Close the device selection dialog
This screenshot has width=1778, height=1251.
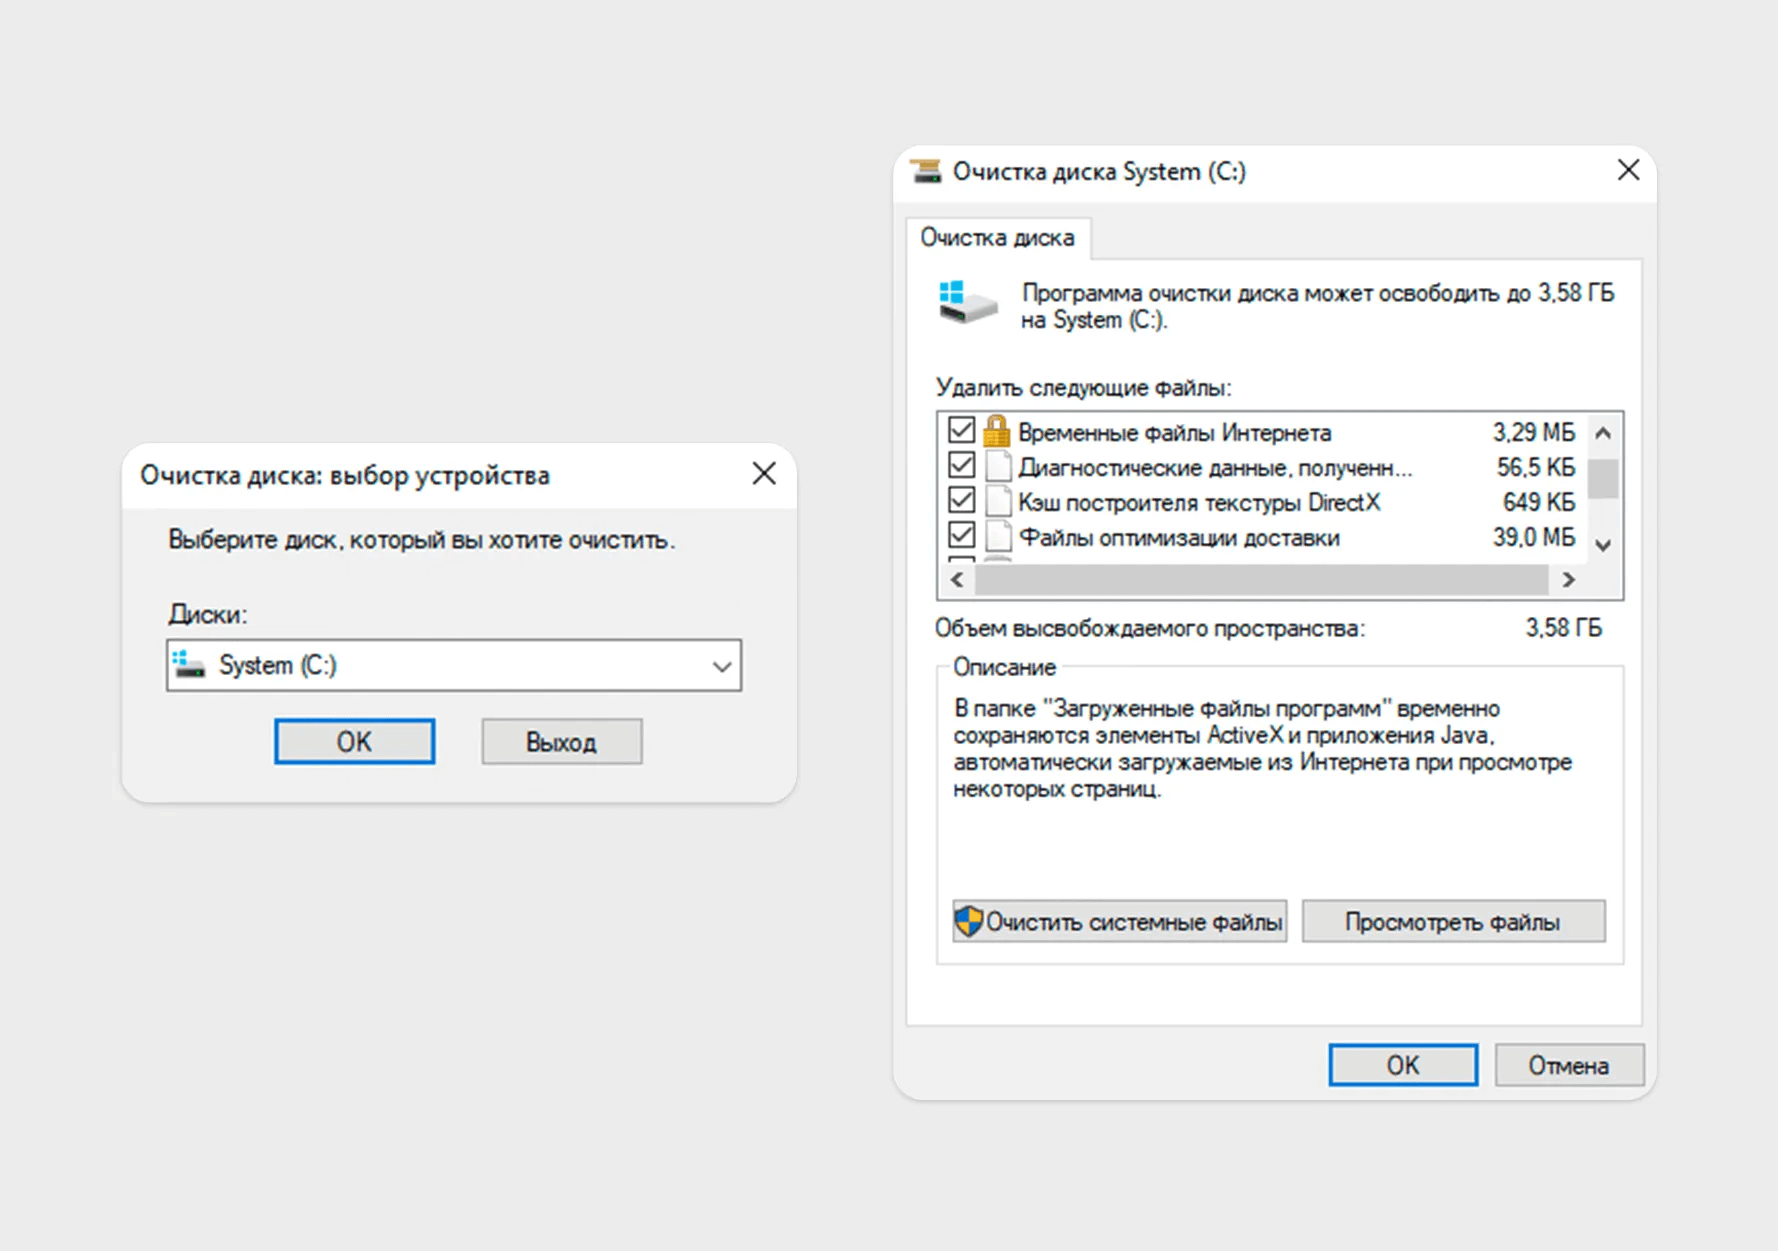click(x=764, y=474)
